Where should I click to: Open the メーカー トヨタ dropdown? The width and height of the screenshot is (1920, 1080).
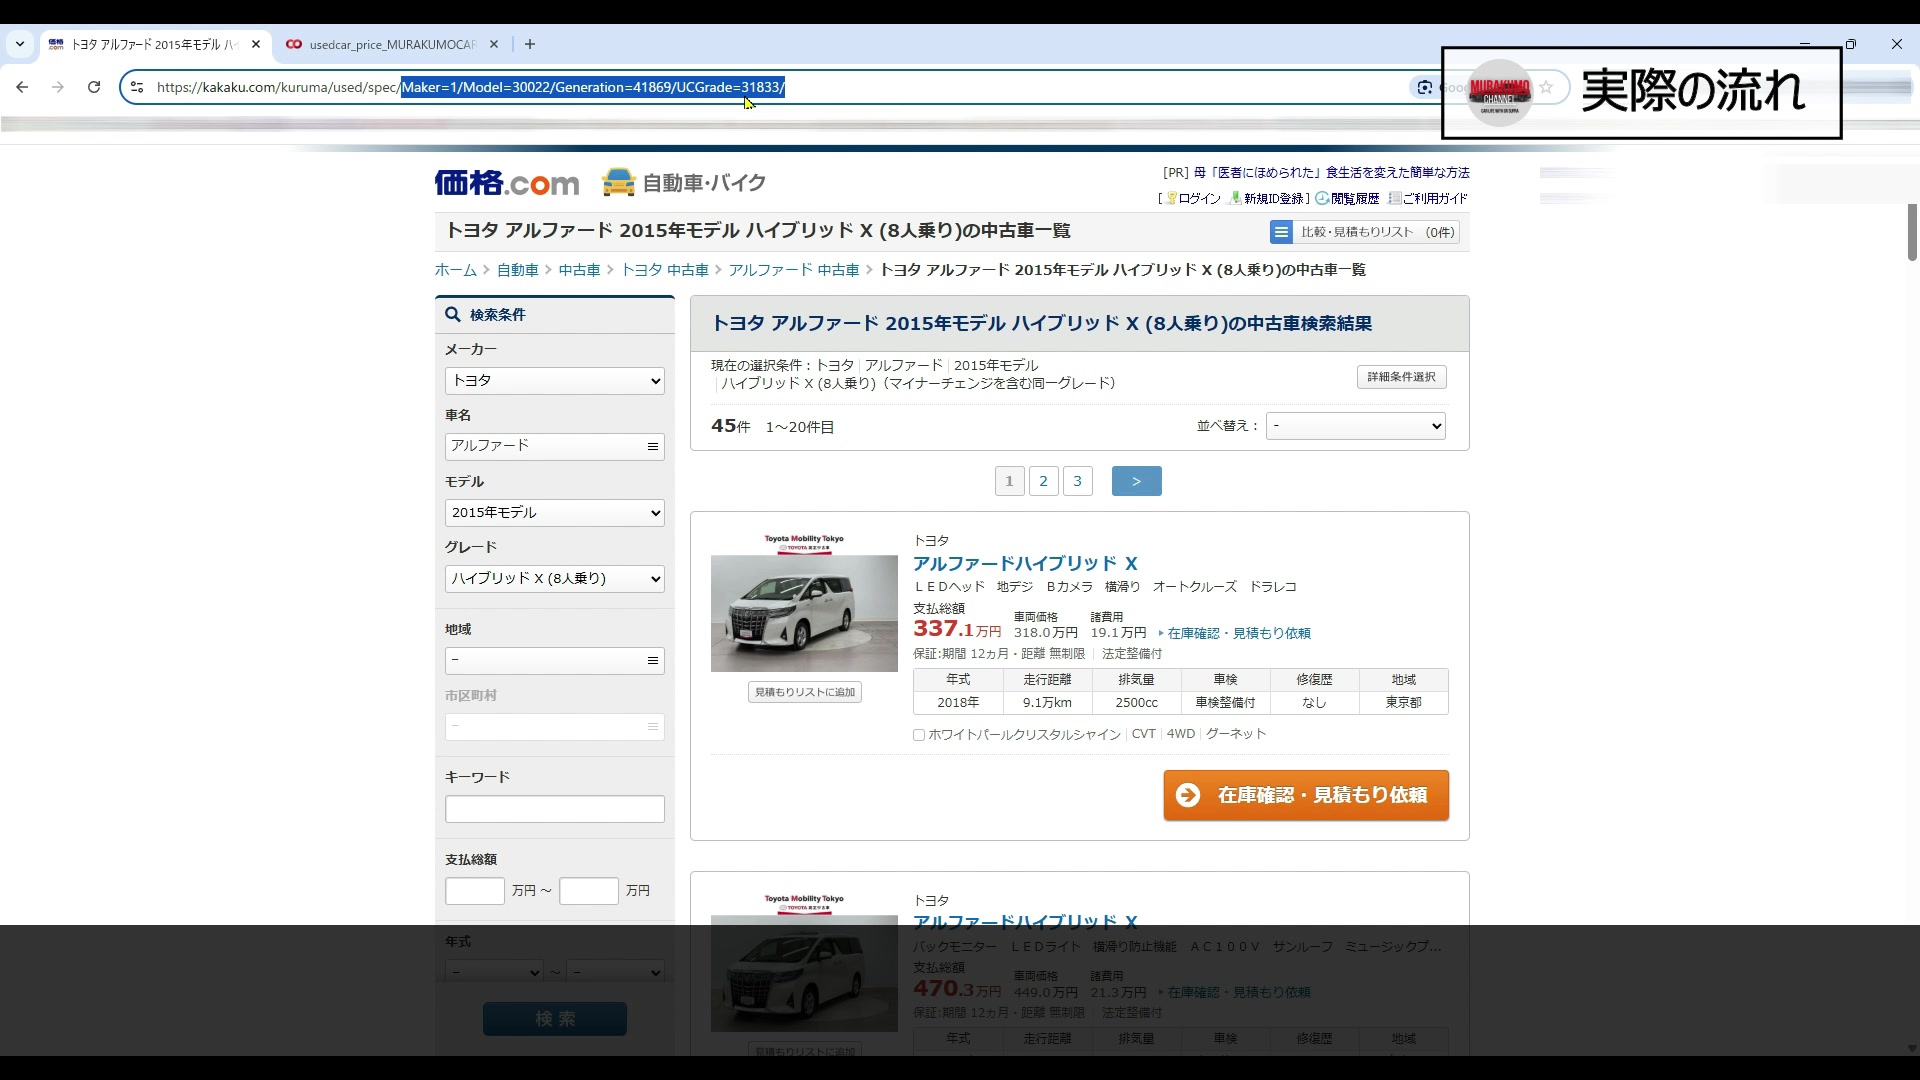(x=555, y=381)
